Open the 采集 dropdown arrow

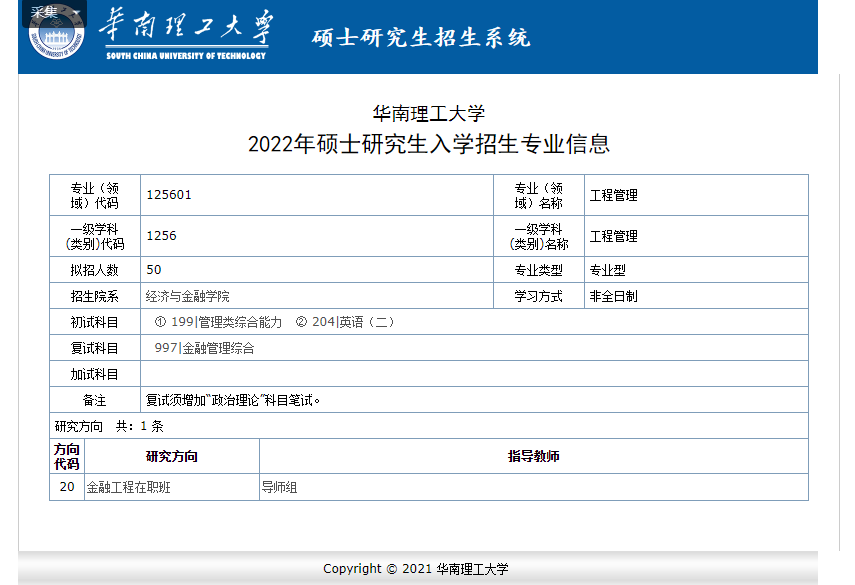point(76,12)
